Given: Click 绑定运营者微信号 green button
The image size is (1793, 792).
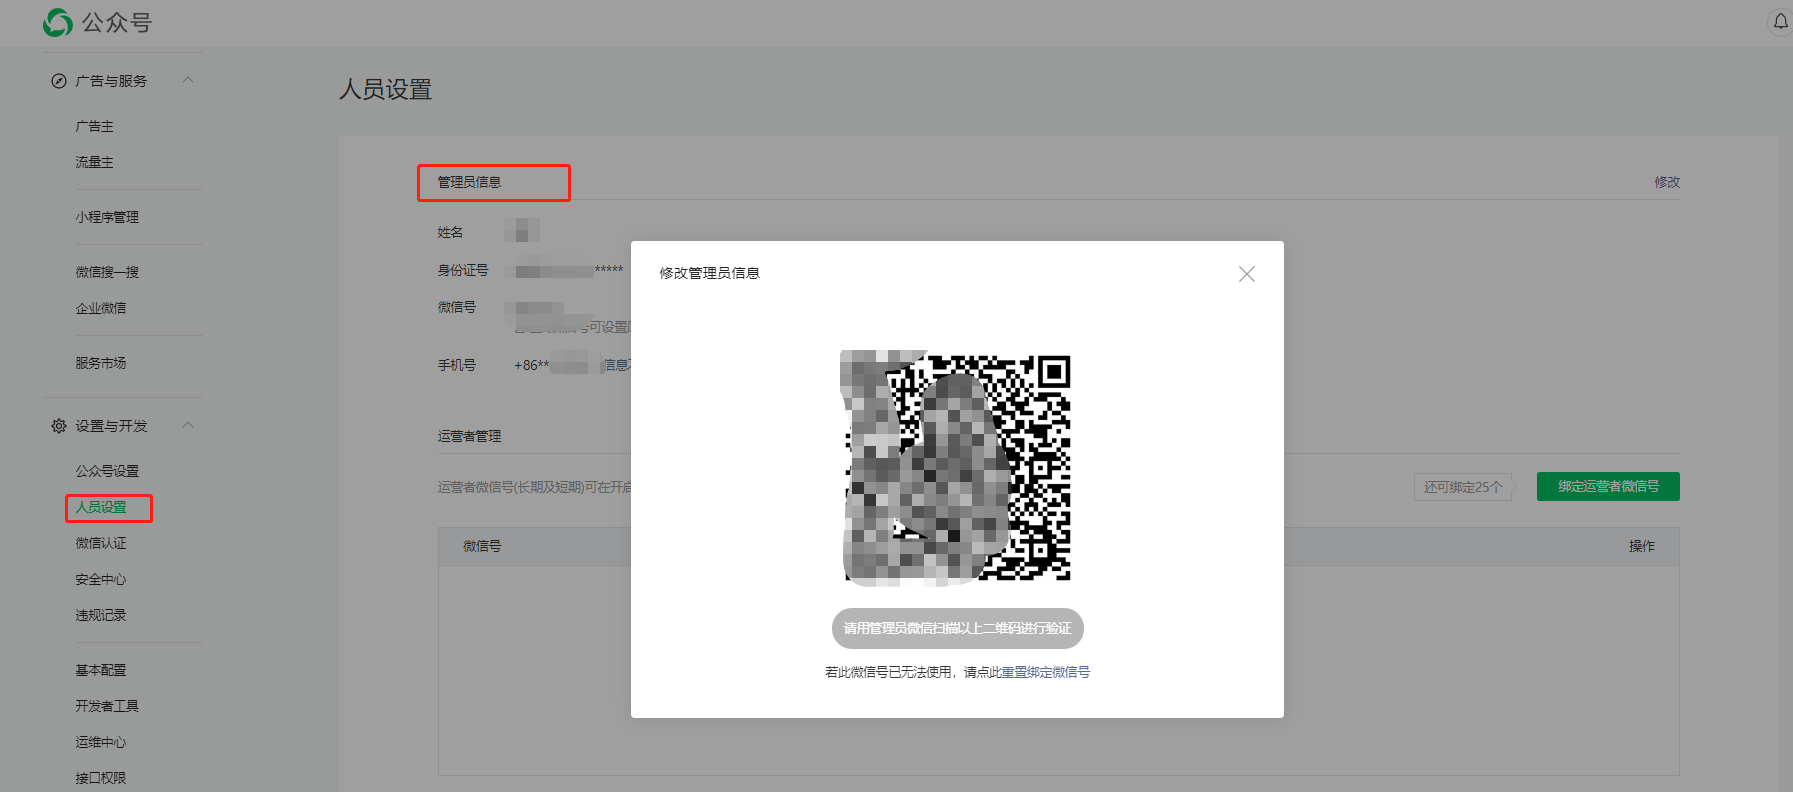Looking at the screenshot, I should 1608,487.
